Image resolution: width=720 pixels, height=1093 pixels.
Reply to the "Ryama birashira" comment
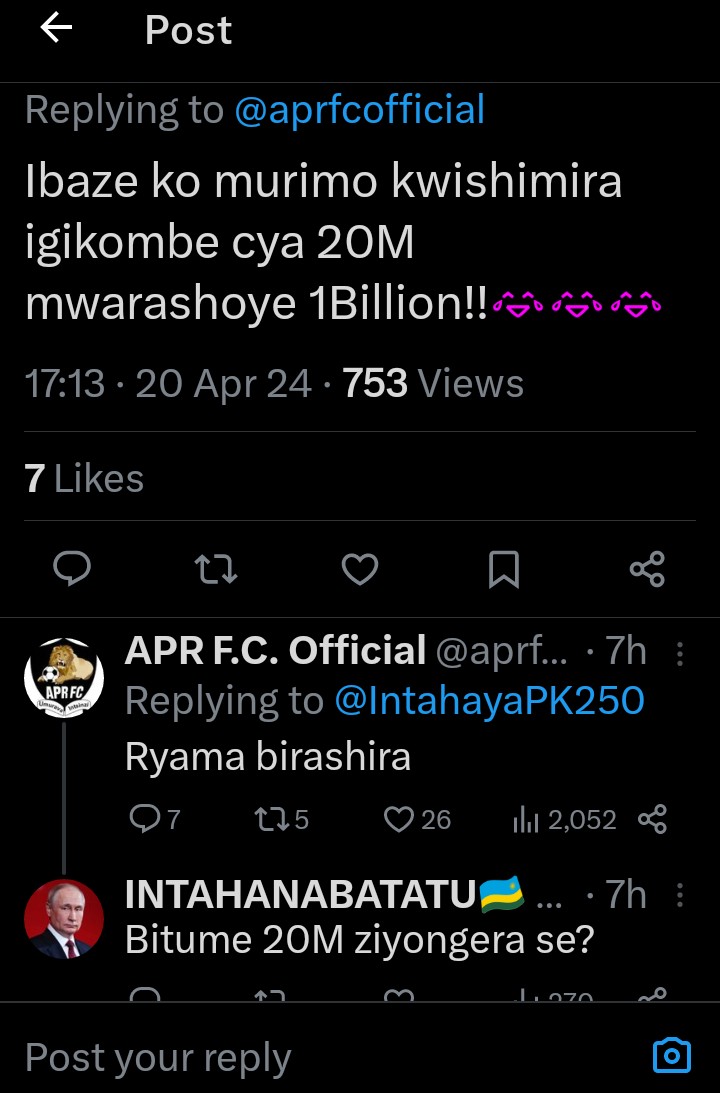click(146, 820)
